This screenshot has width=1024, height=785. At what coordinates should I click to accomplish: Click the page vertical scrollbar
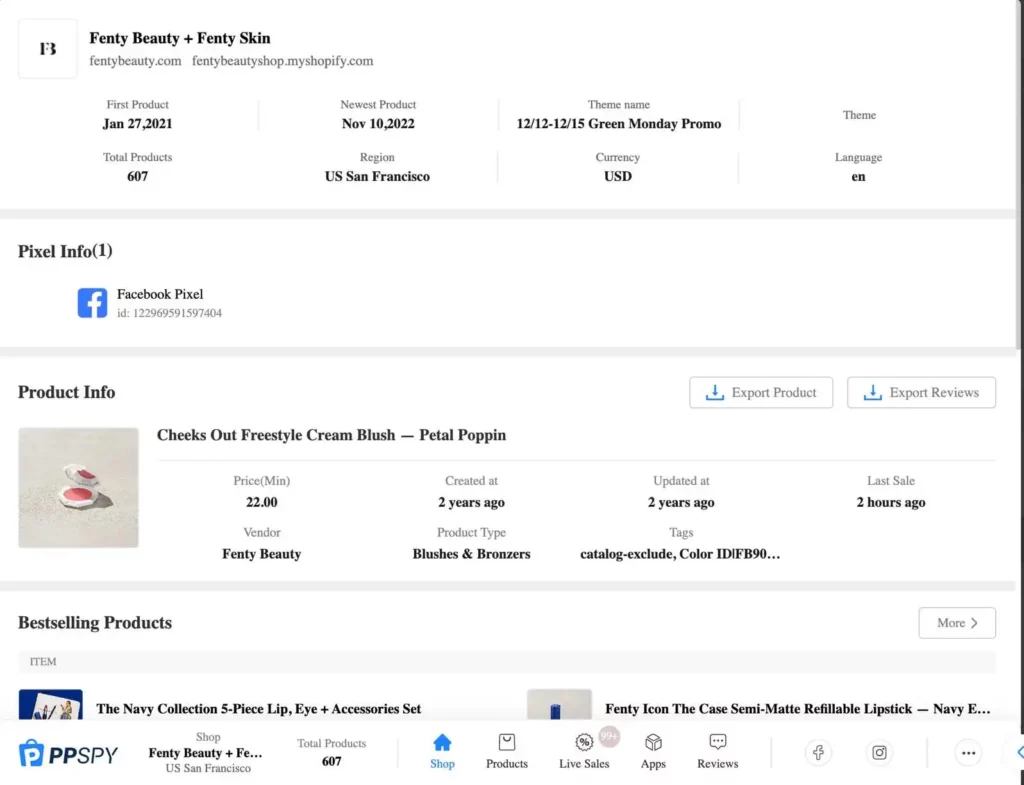tap(1019, 176)
